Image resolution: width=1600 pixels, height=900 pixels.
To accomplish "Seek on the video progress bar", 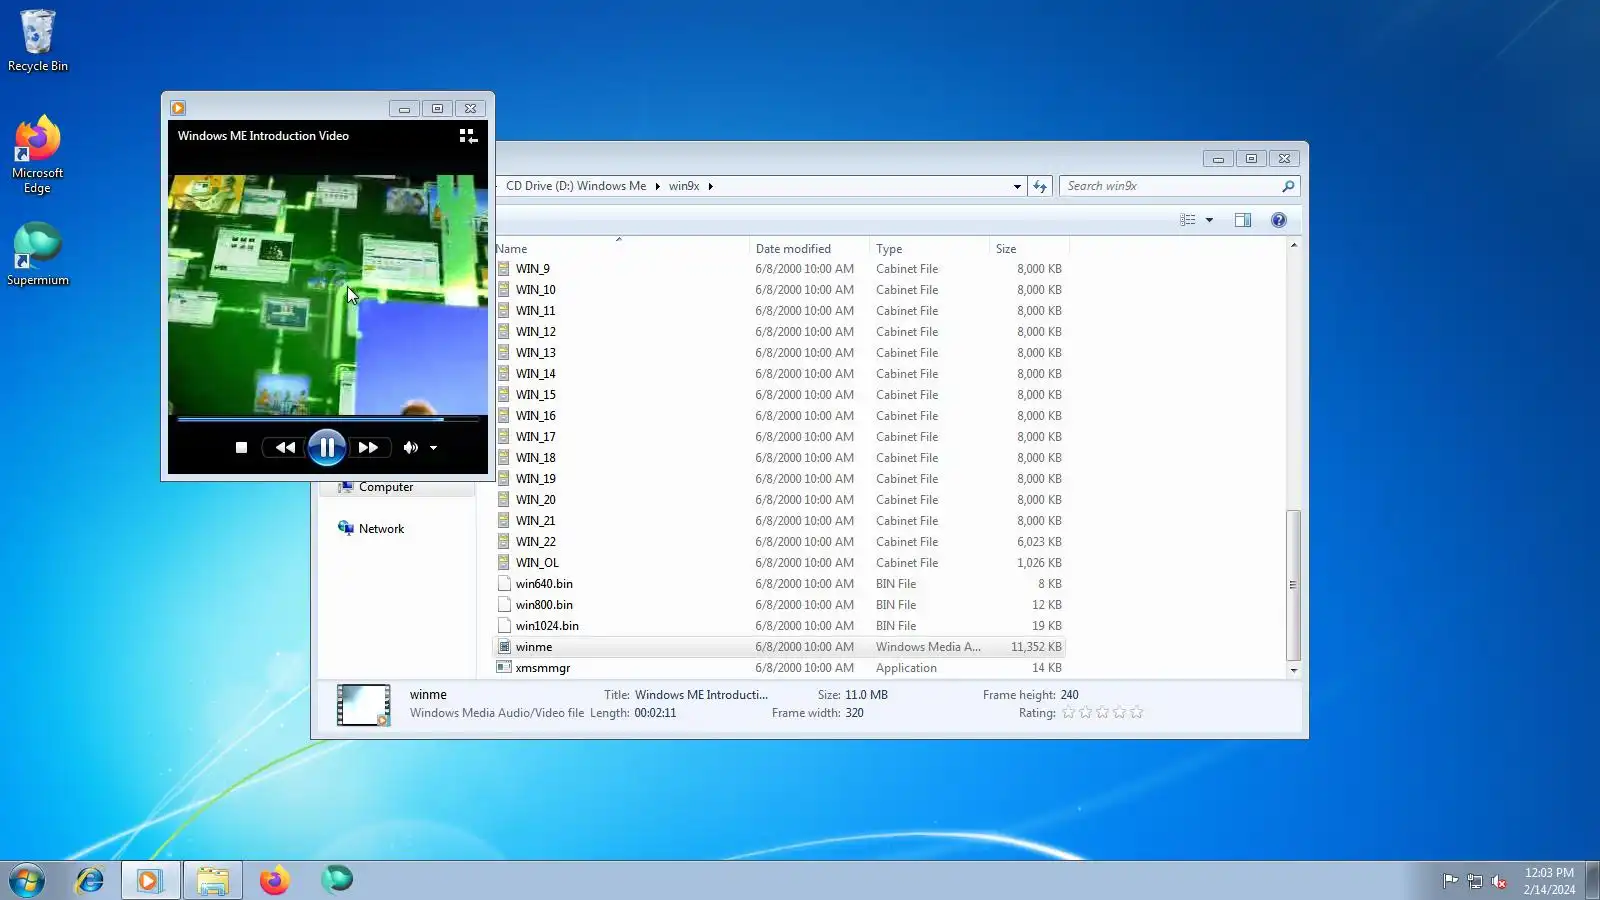I will click(x=328, y=420).
